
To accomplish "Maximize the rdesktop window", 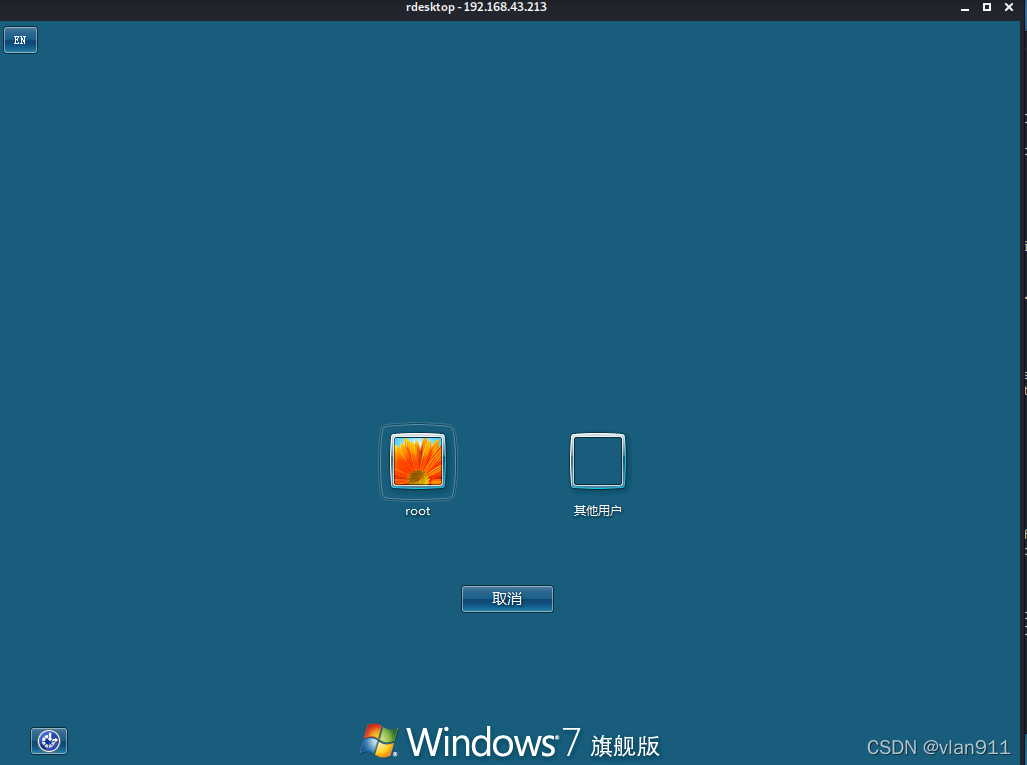I will coord(987,7).
